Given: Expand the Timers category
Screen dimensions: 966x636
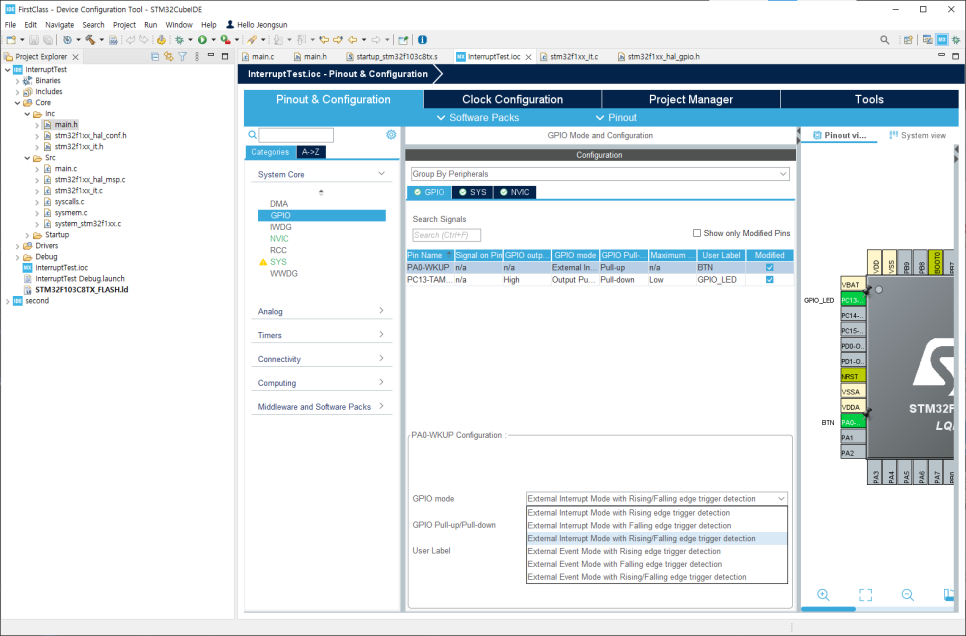Looking at the screenshot, I should tap(381, 335).
